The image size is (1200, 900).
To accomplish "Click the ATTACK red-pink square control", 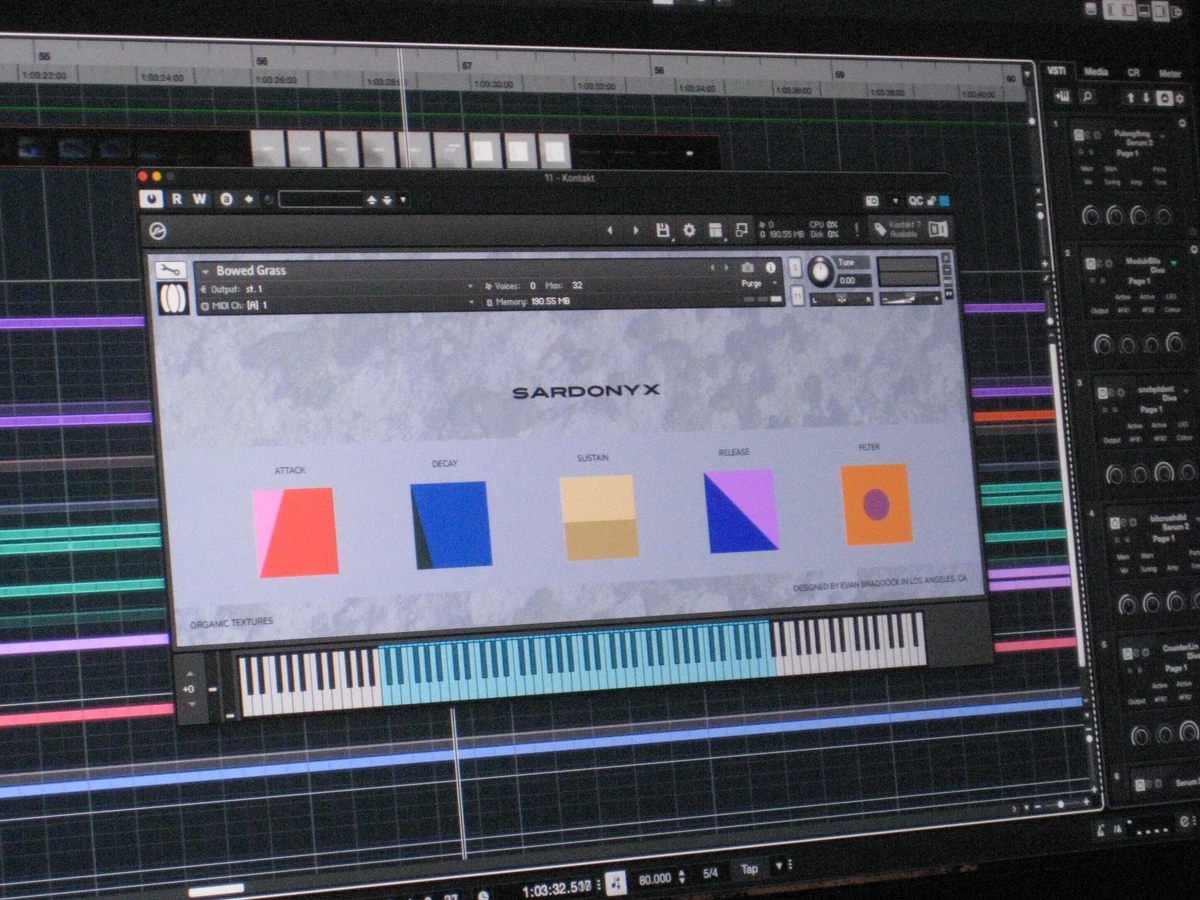I will click(296, 532).
